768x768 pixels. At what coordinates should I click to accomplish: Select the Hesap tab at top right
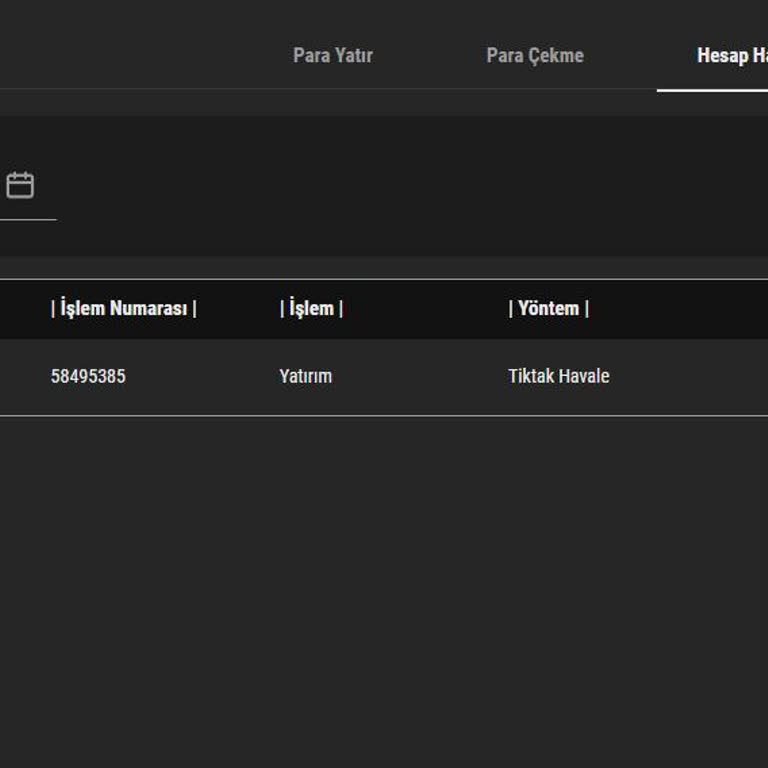(x=732, y=55)
